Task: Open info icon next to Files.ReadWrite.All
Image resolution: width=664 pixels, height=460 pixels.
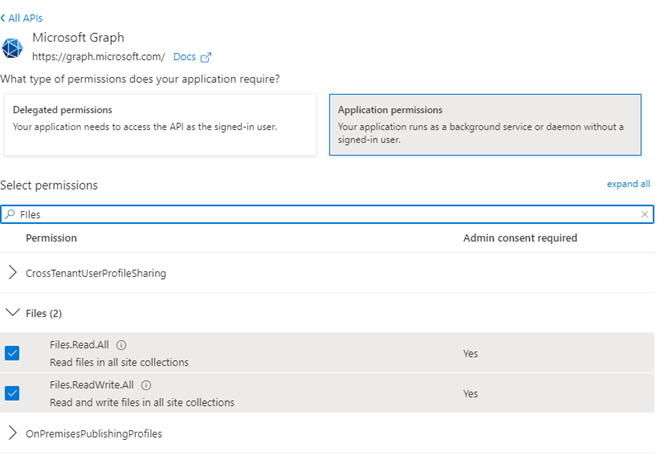Action: 146,385
